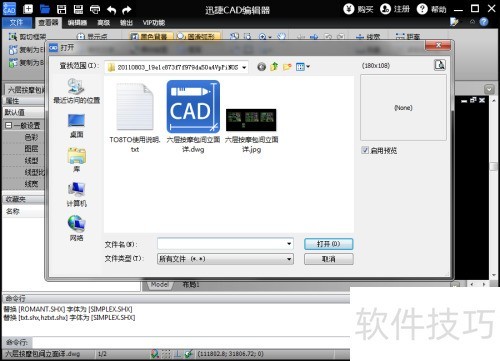Click the 色彩 color property row

pos(23,137)
